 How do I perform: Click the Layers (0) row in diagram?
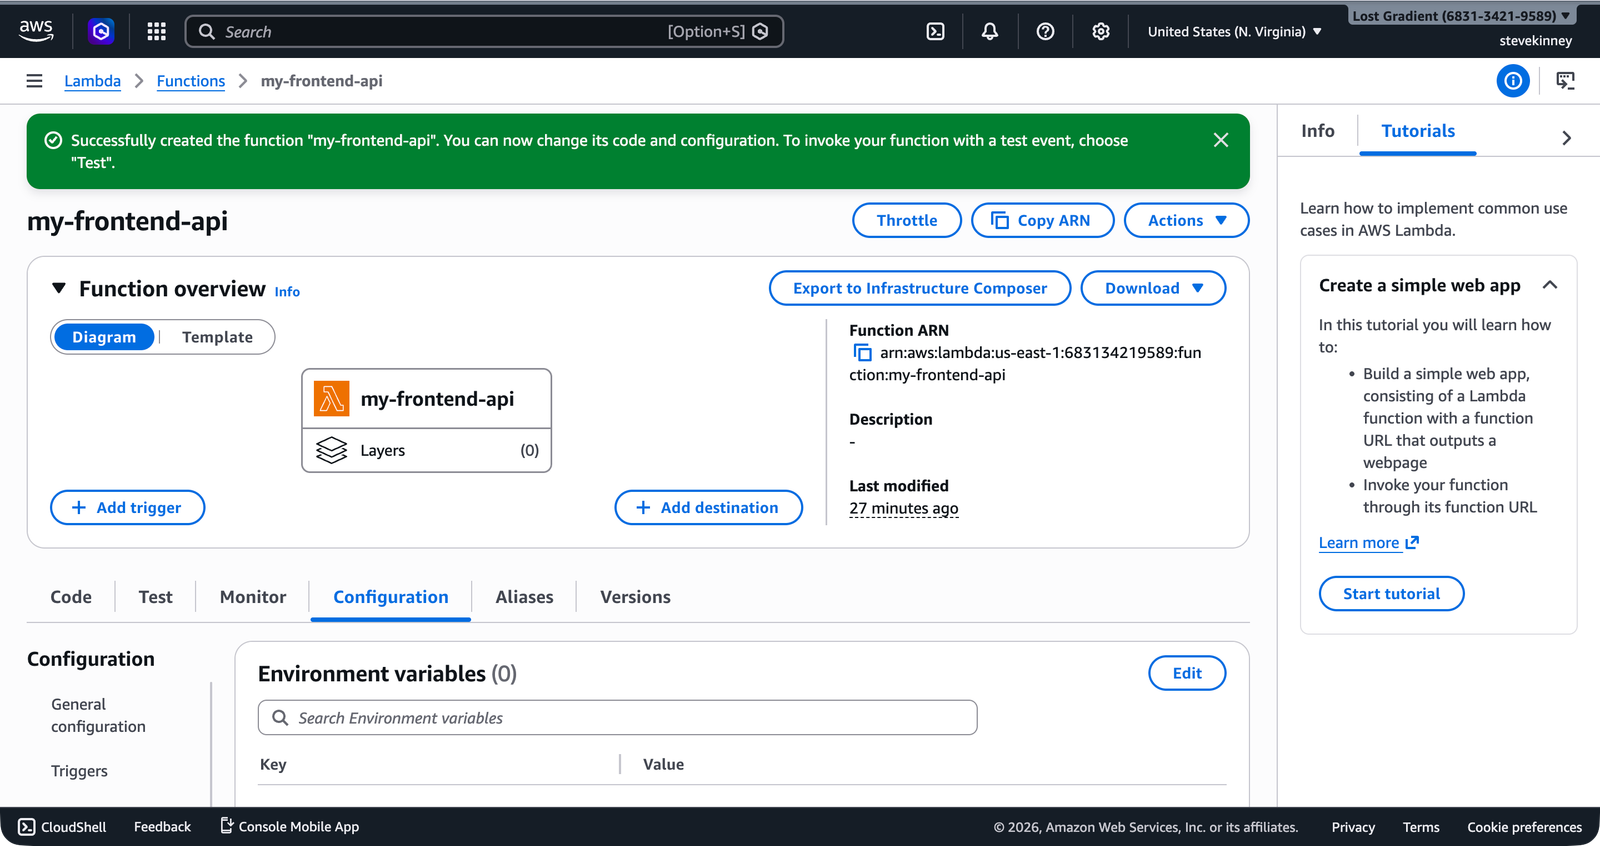[x=426, y=451]
